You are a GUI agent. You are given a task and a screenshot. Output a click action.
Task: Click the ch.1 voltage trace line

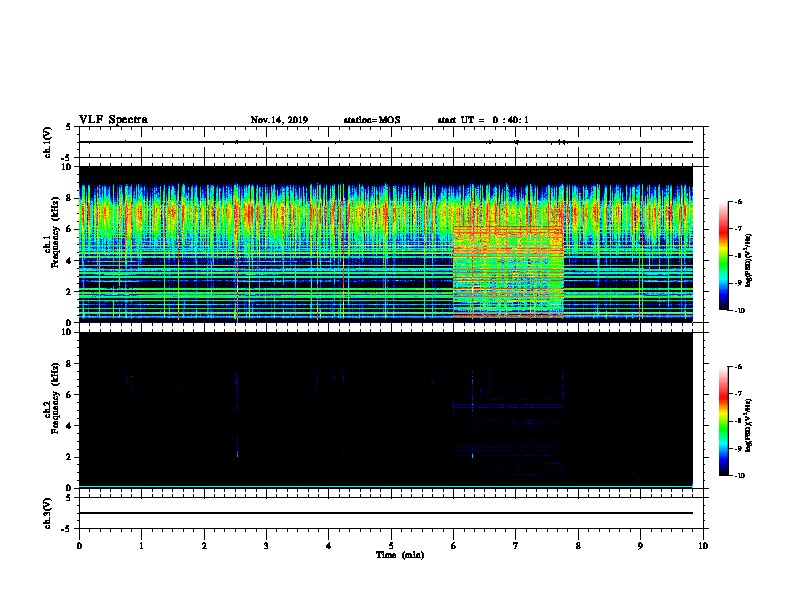386,142
